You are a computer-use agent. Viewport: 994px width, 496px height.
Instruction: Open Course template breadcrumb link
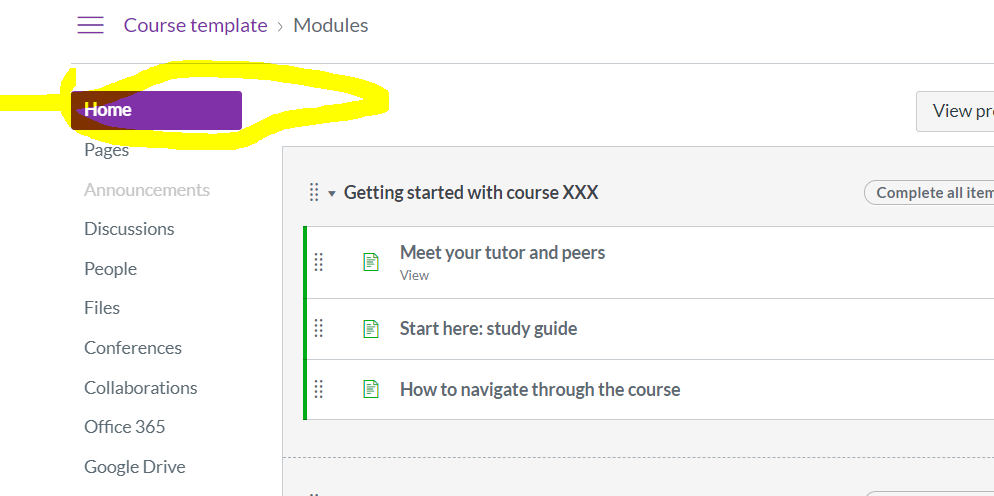(195, 26)
